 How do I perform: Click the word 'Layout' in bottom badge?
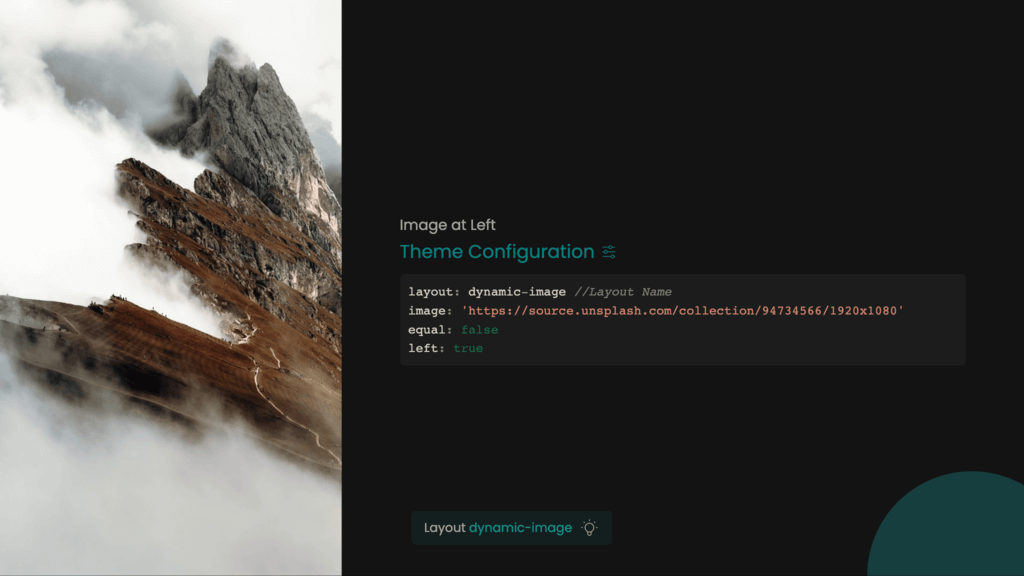pos(445,528)
